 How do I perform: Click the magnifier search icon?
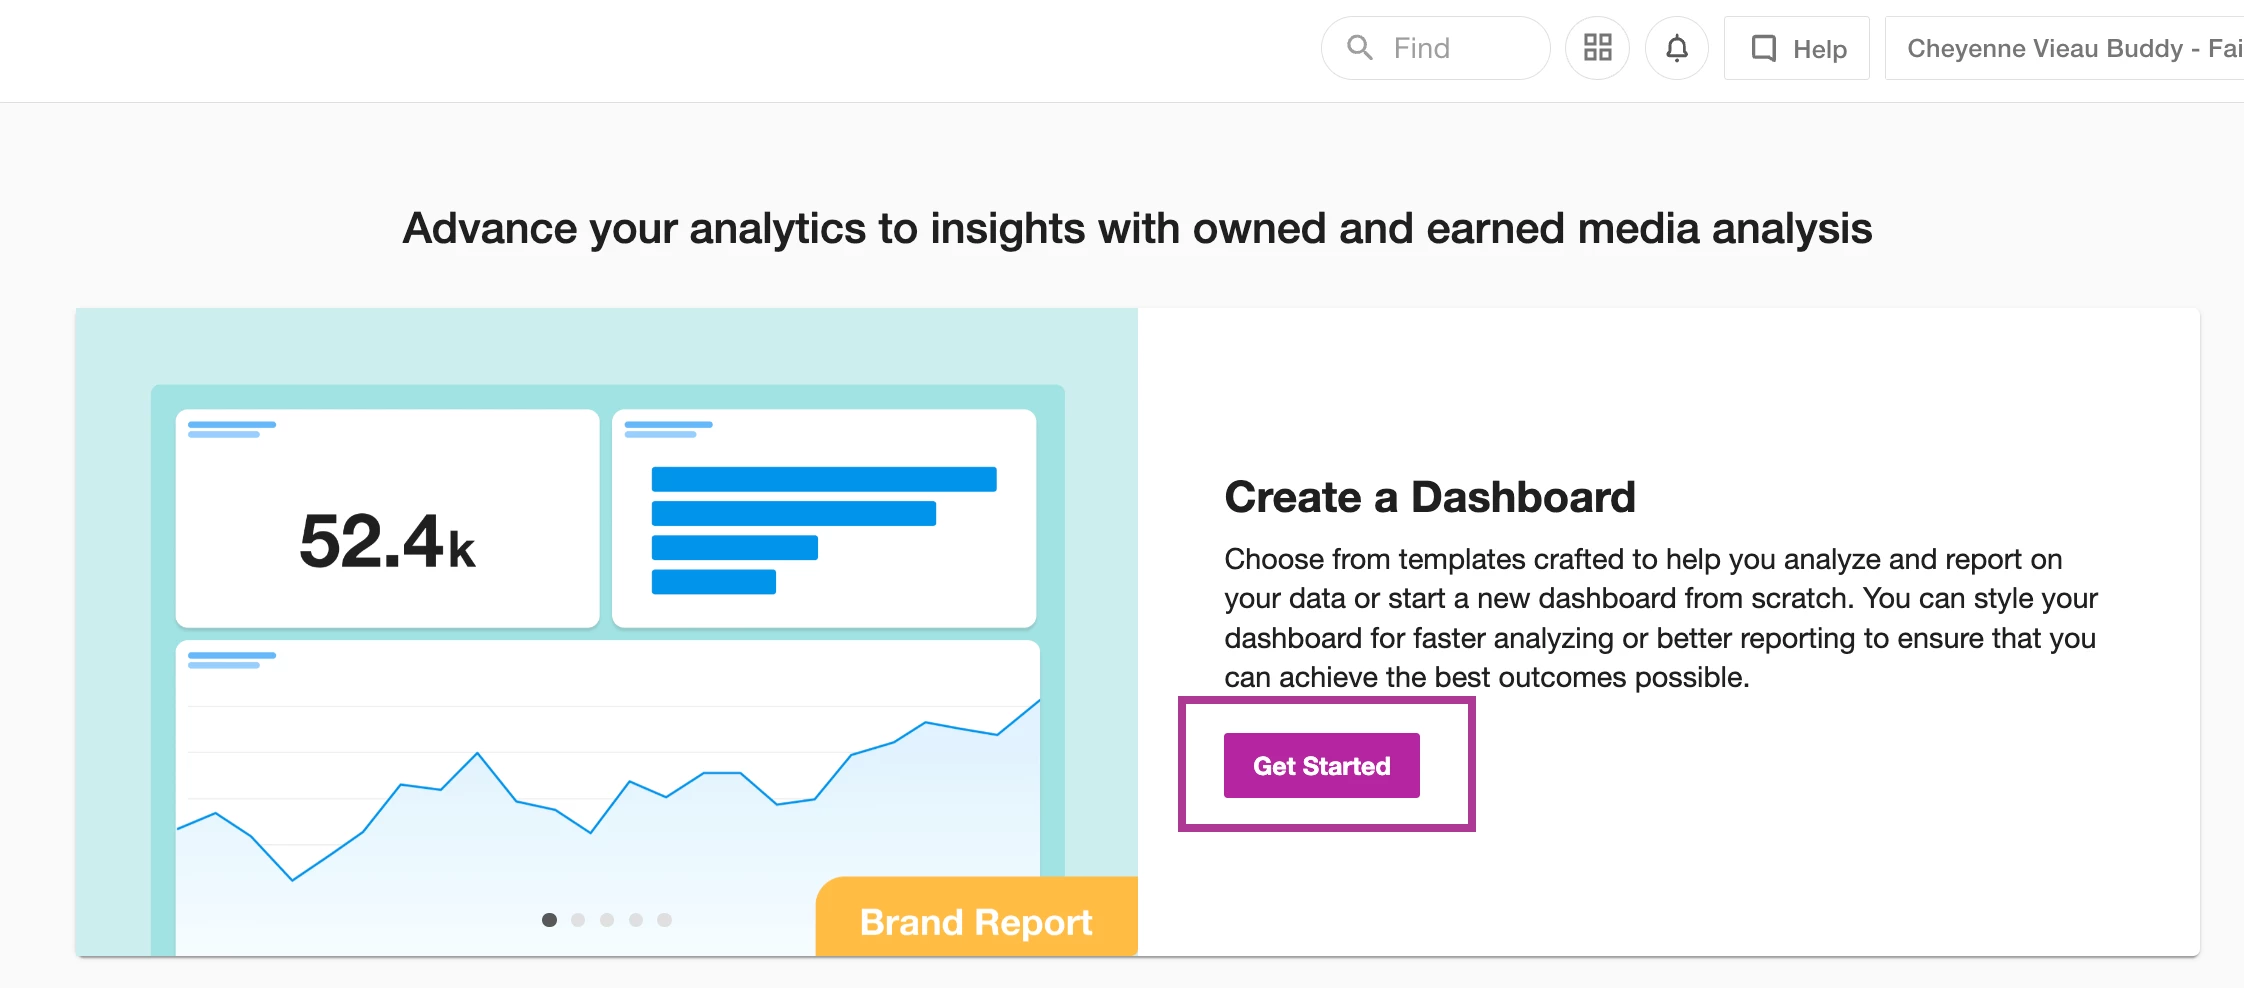coord(1359,47)
